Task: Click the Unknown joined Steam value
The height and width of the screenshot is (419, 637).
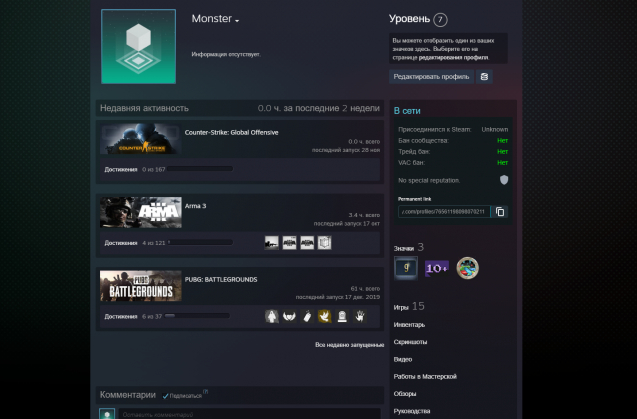Action: 495,129
